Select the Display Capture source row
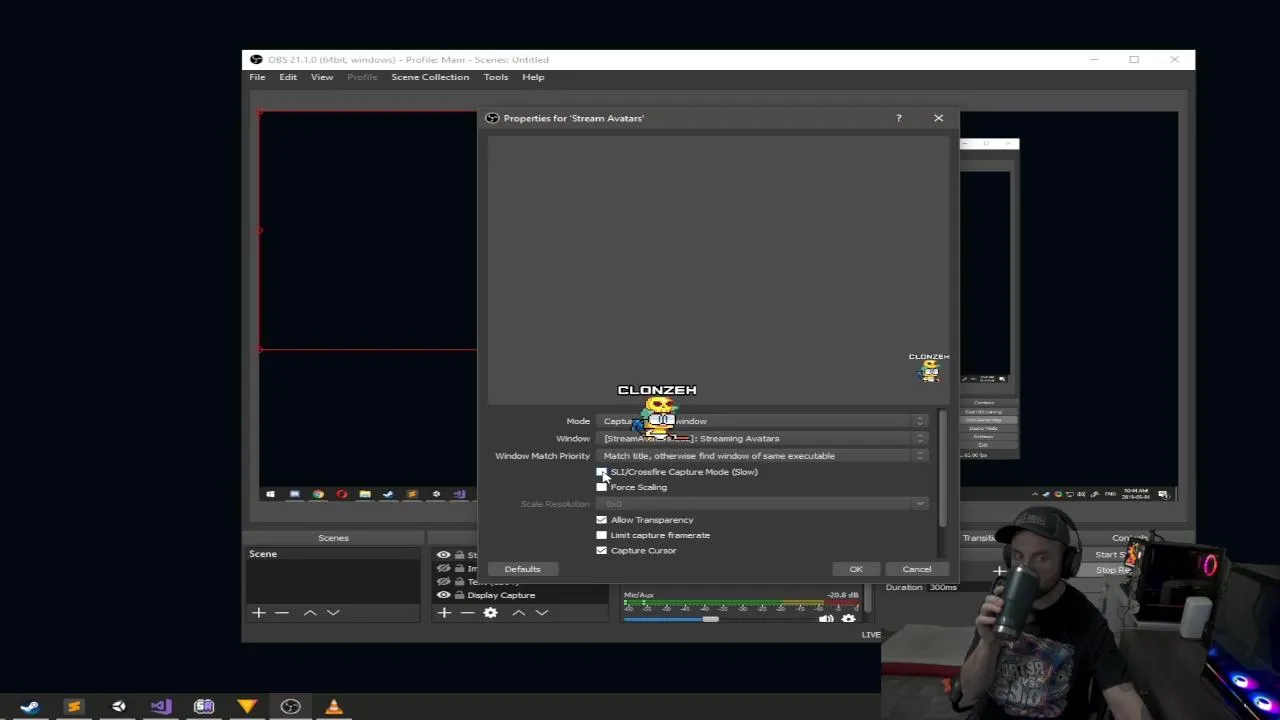The width and height of the screenshot is (1280, 720). [x=520, y=595]
